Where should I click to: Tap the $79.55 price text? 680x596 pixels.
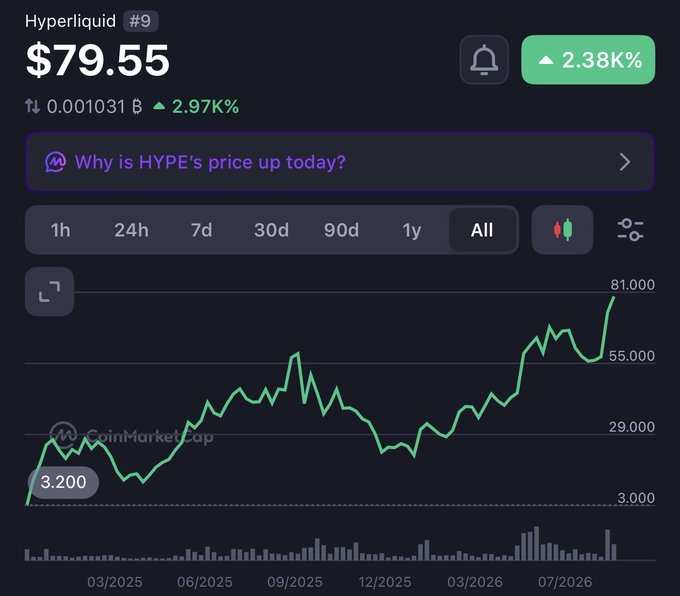[98, 60]
